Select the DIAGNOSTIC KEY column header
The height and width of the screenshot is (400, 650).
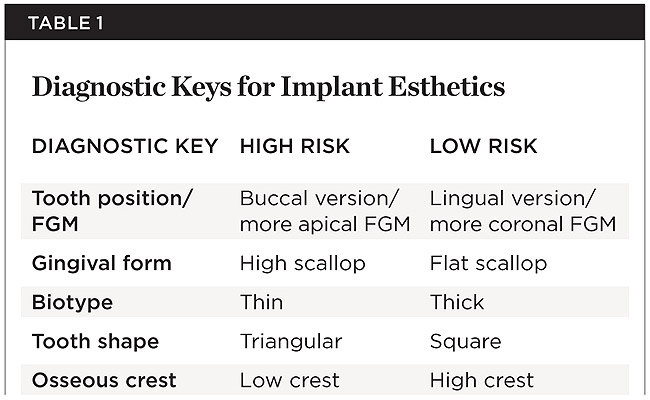[x=125, y=146]
